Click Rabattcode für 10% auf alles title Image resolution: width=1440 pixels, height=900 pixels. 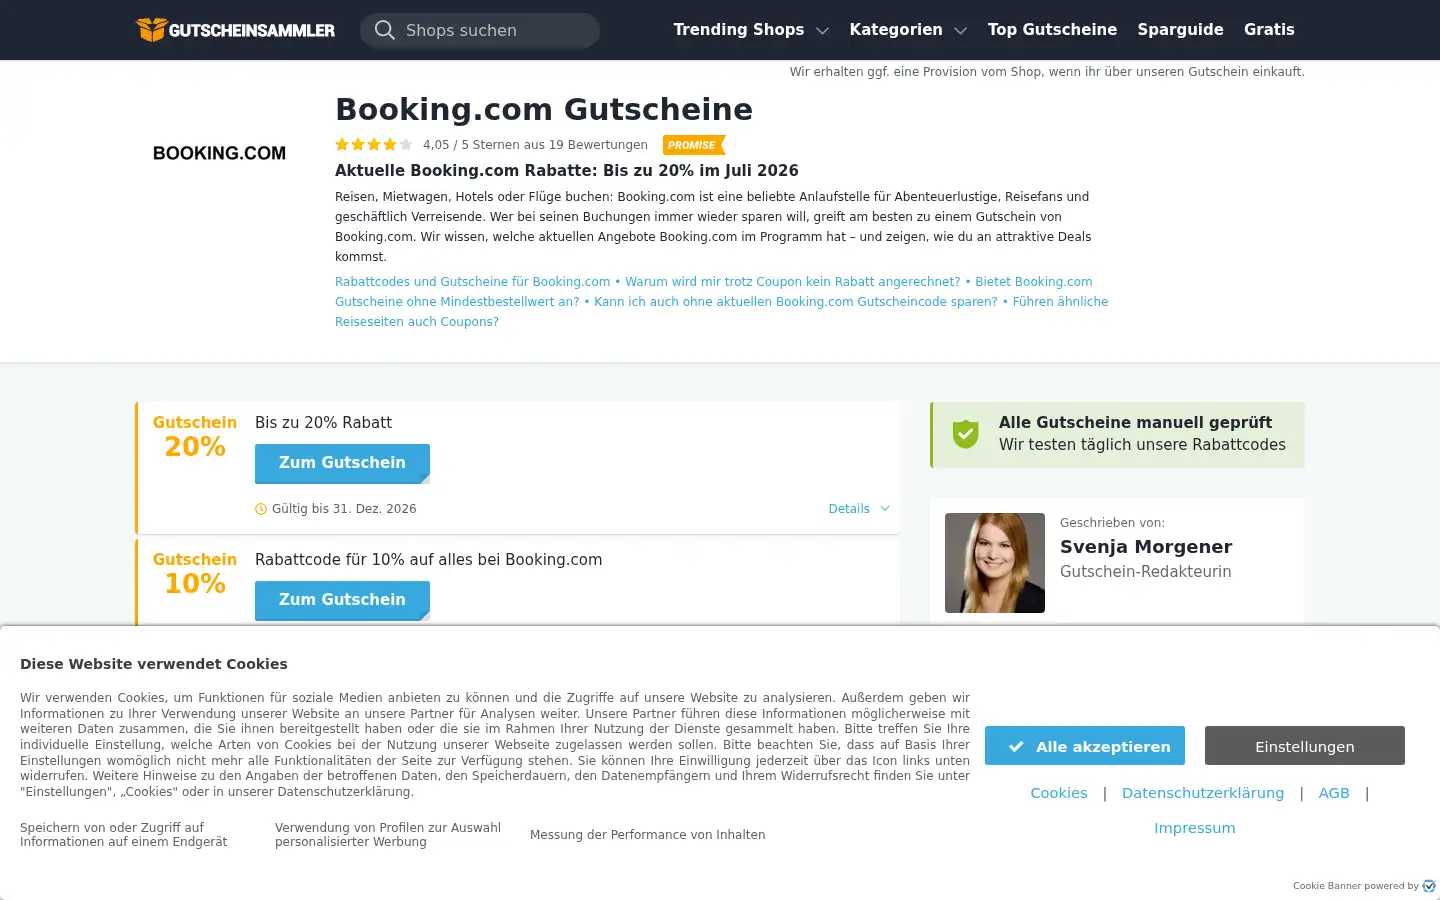[428, 560]
